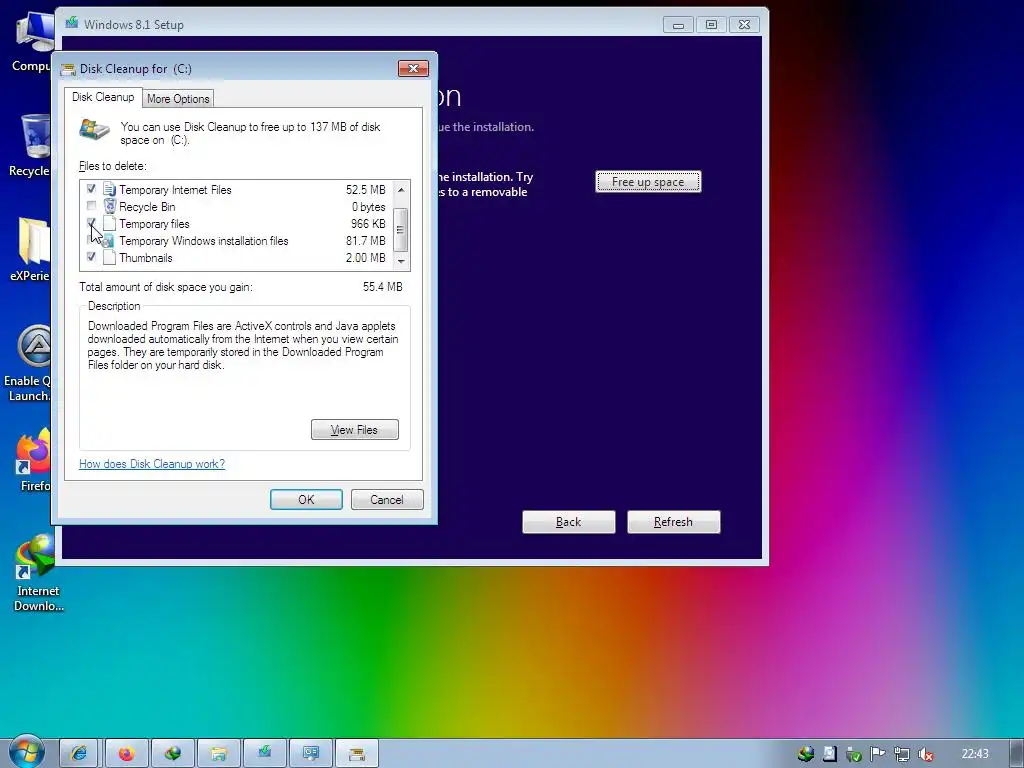The image size is (1024, 768).
Task: Switch to Windows 8.1 Setup taskbar button
Action: (264, 754)
